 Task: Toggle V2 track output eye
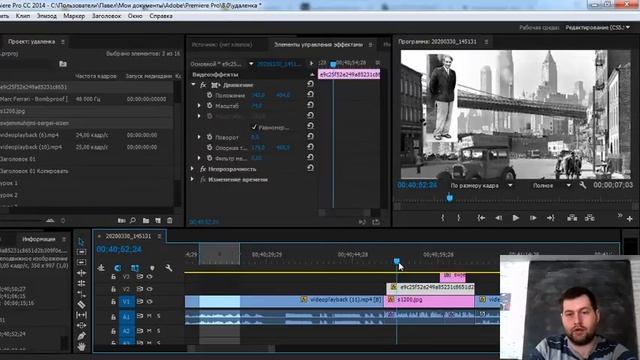[x=149, y=289]
